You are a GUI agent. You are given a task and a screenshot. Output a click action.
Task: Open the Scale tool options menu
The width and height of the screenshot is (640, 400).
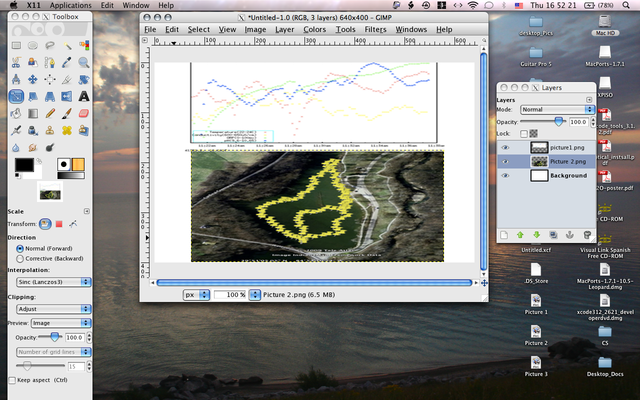(x=87, y=211)
